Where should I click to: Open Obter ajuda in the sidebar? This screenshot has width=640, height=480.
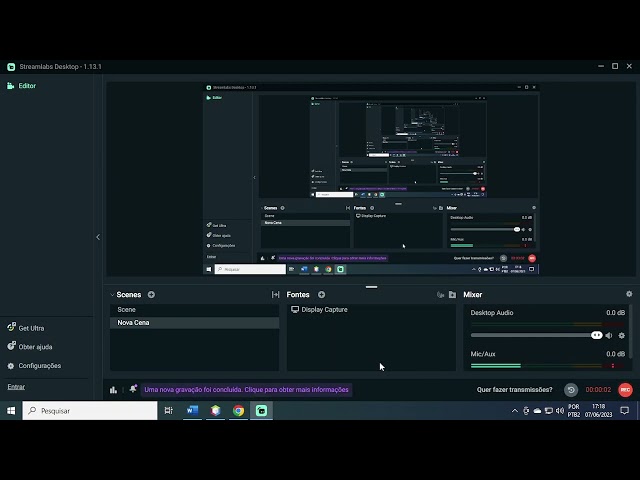point(30,347)
